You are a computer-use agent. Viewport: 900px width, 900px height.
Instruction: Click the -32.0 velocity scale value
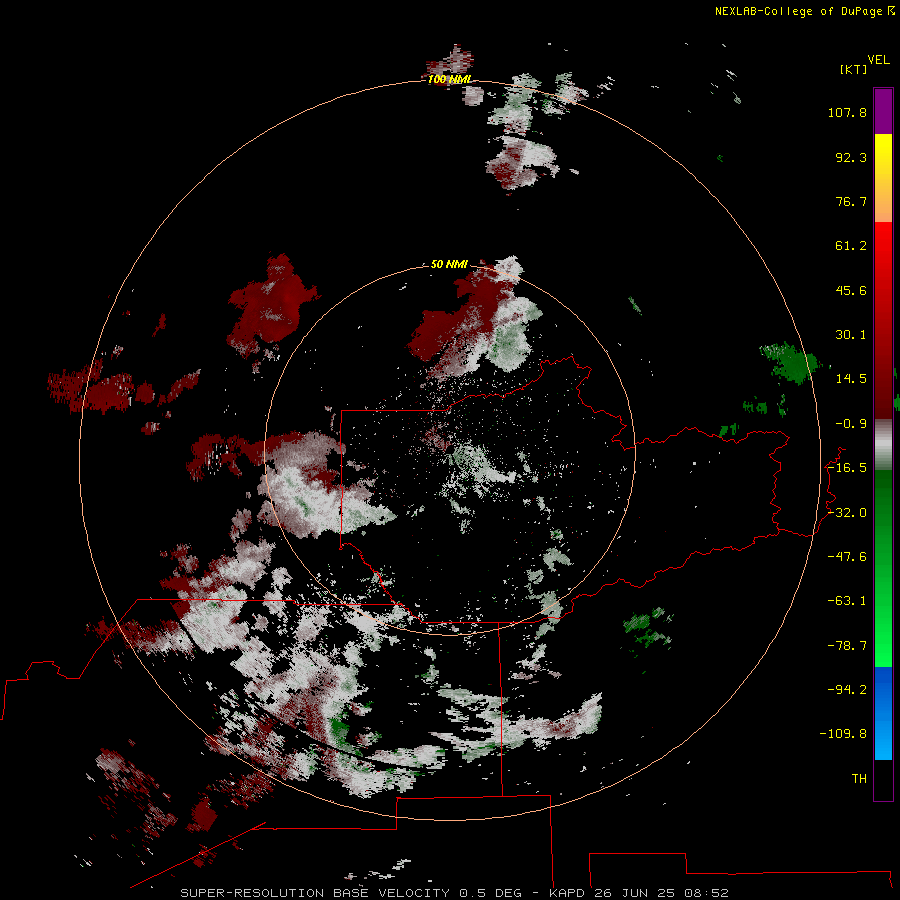tap(847, 513)
